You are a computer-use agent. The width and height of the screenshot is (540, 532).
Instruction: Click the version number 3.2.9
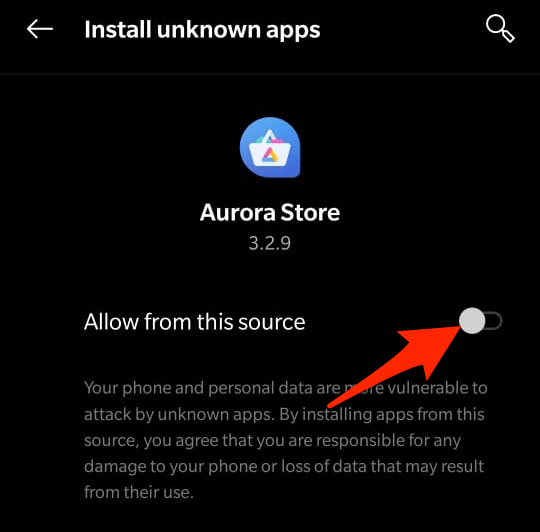coord(270,243)
